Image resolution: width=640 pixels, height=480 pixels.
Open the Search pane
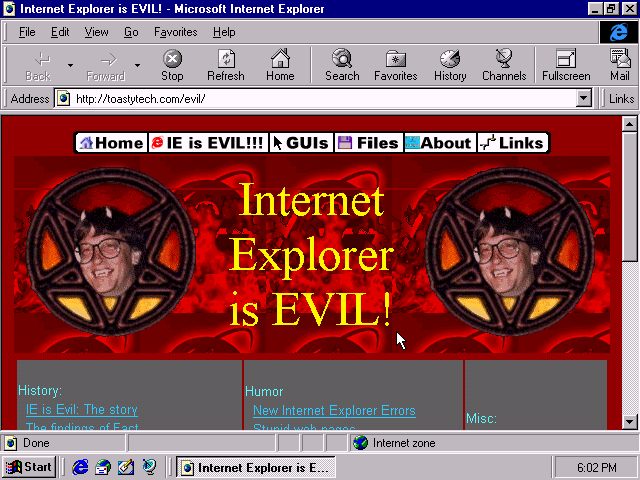point(342,65)
